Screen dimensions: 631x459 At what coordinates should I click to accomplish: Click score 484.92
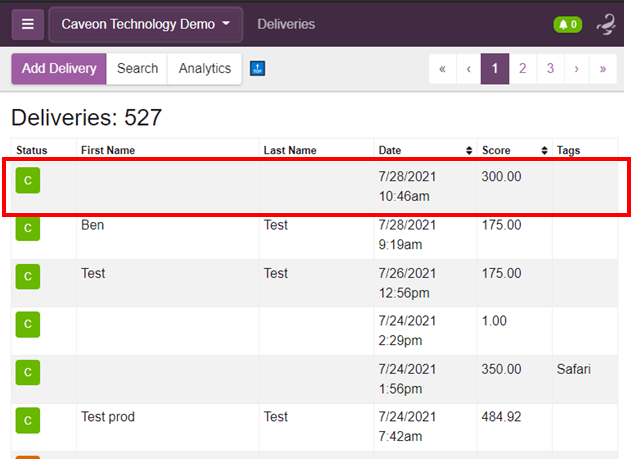501,417
